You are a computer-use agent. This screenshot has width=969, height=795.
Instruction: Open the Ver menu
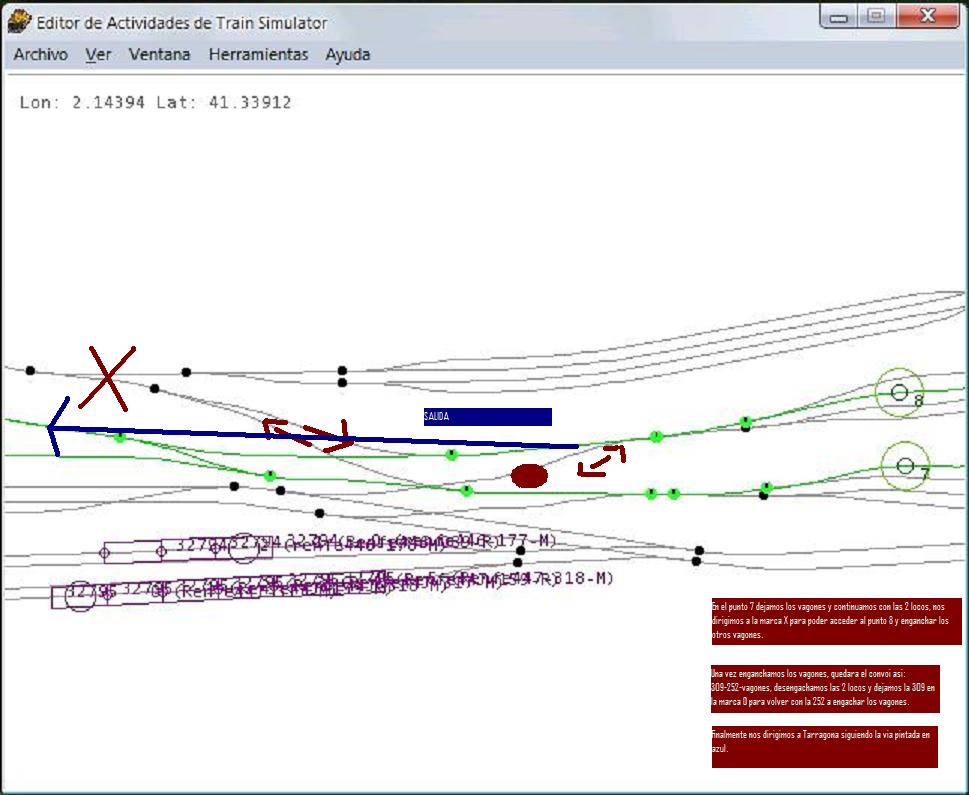(98, 55)
